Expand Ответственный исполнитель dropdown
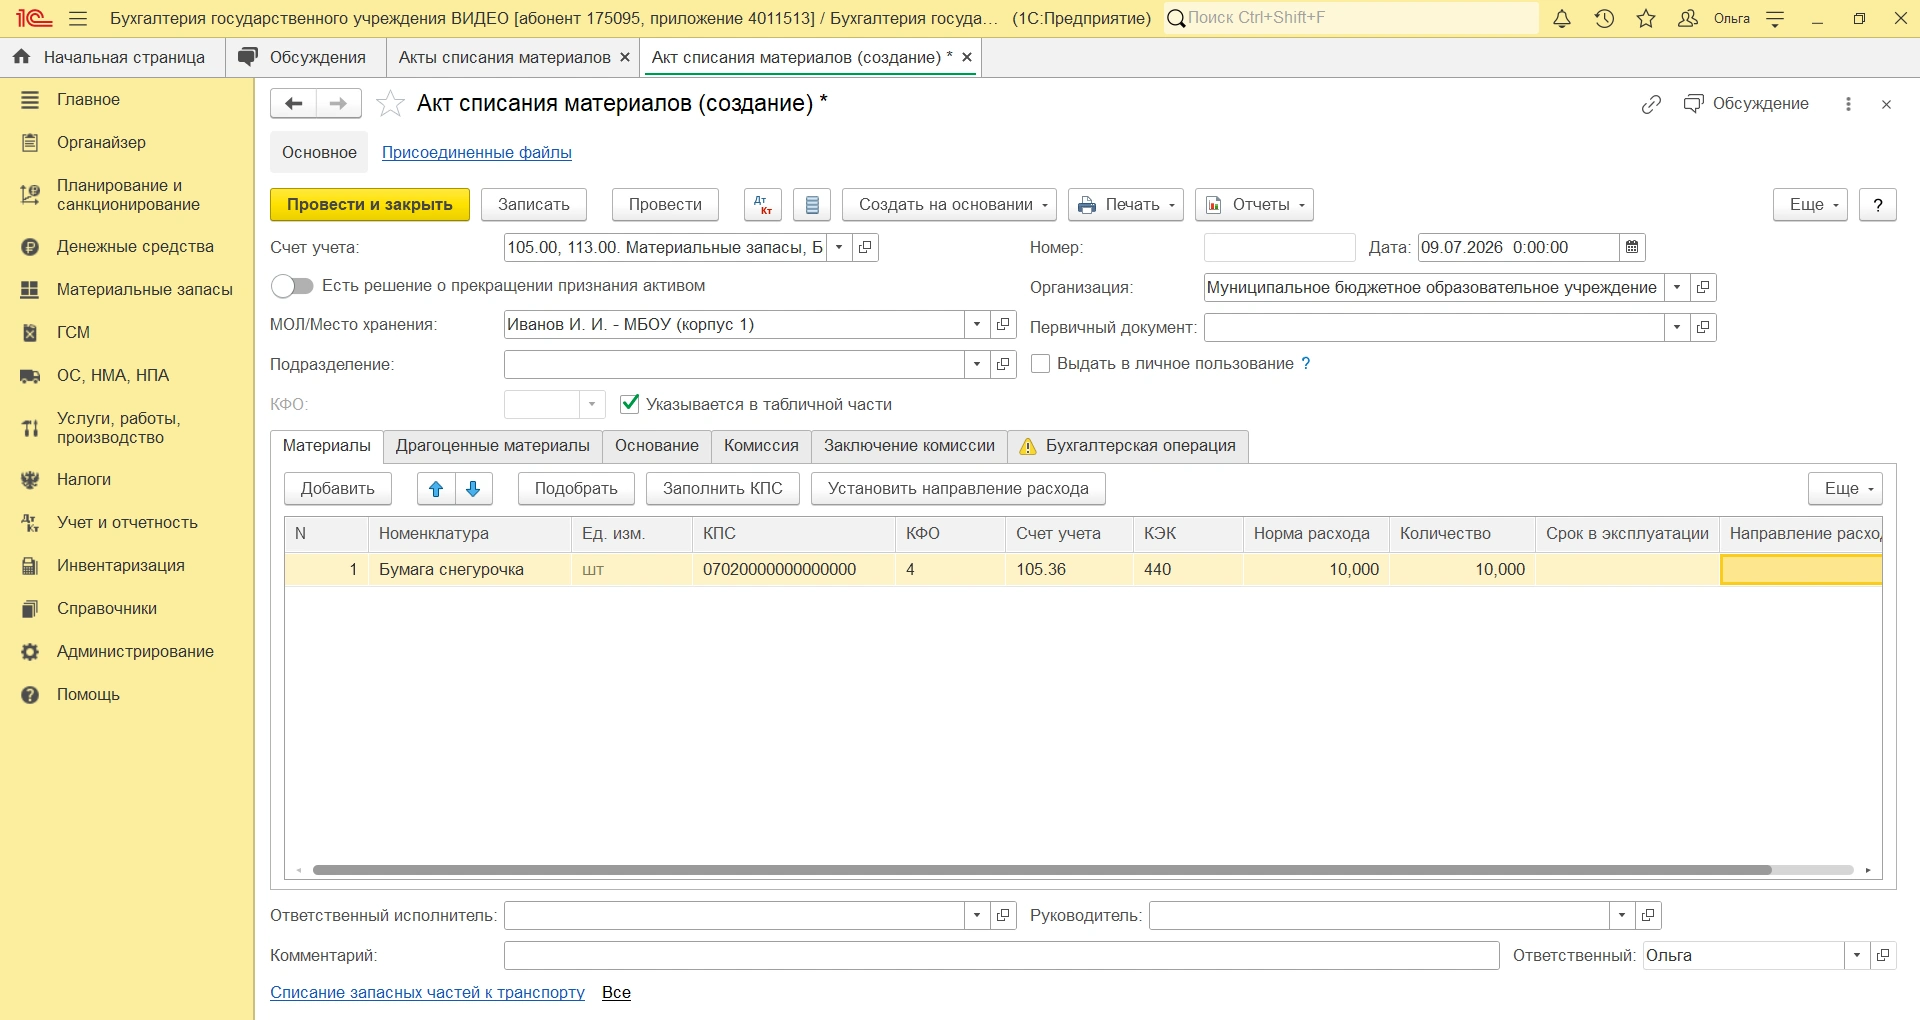The image size is (1920, 1020). 977,915
